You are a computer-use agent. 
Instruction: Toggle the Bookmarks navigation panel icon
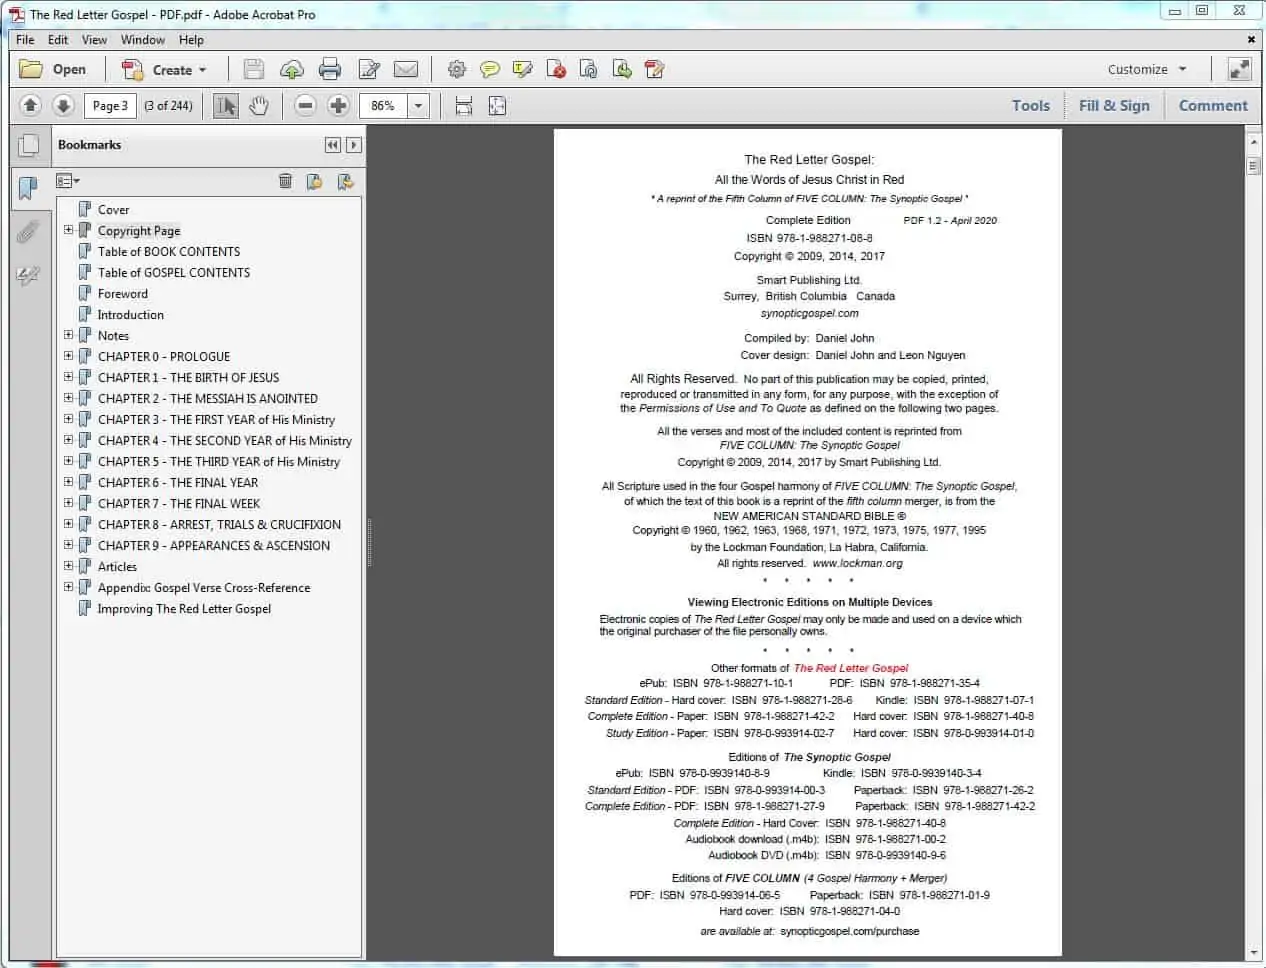[x=28, y=188]
